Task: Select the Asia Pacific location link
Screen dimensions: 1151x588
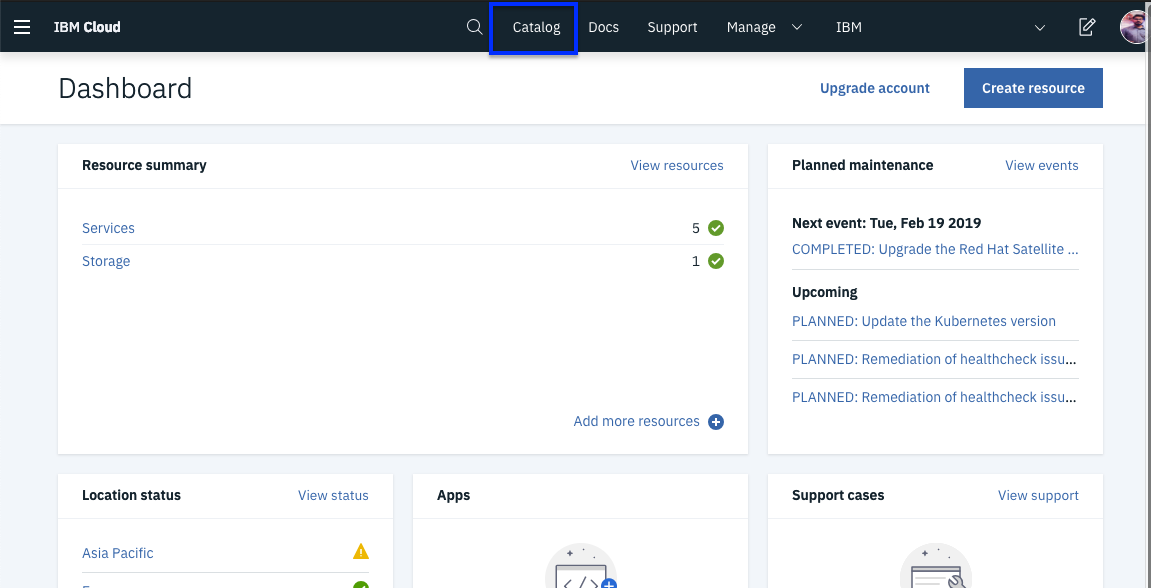Action: point(117,553)
